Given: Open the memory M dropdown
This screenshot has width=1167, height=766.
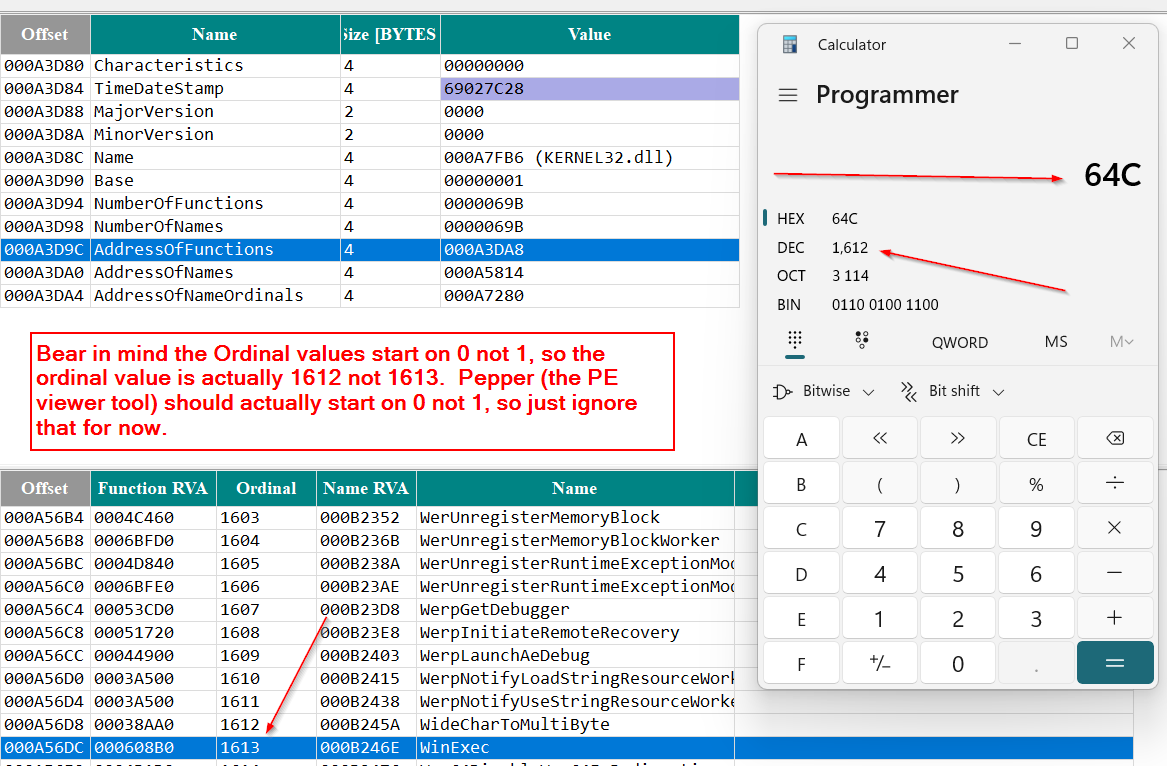Looking at the screenshot, I should [x=1121, y=342].
